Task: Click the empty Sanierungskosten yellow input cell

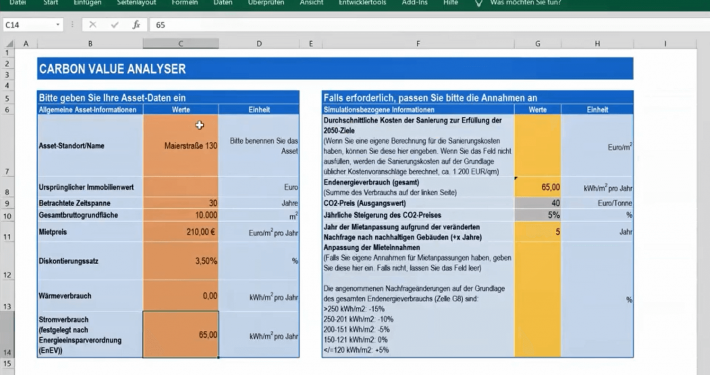Action: 537,145
